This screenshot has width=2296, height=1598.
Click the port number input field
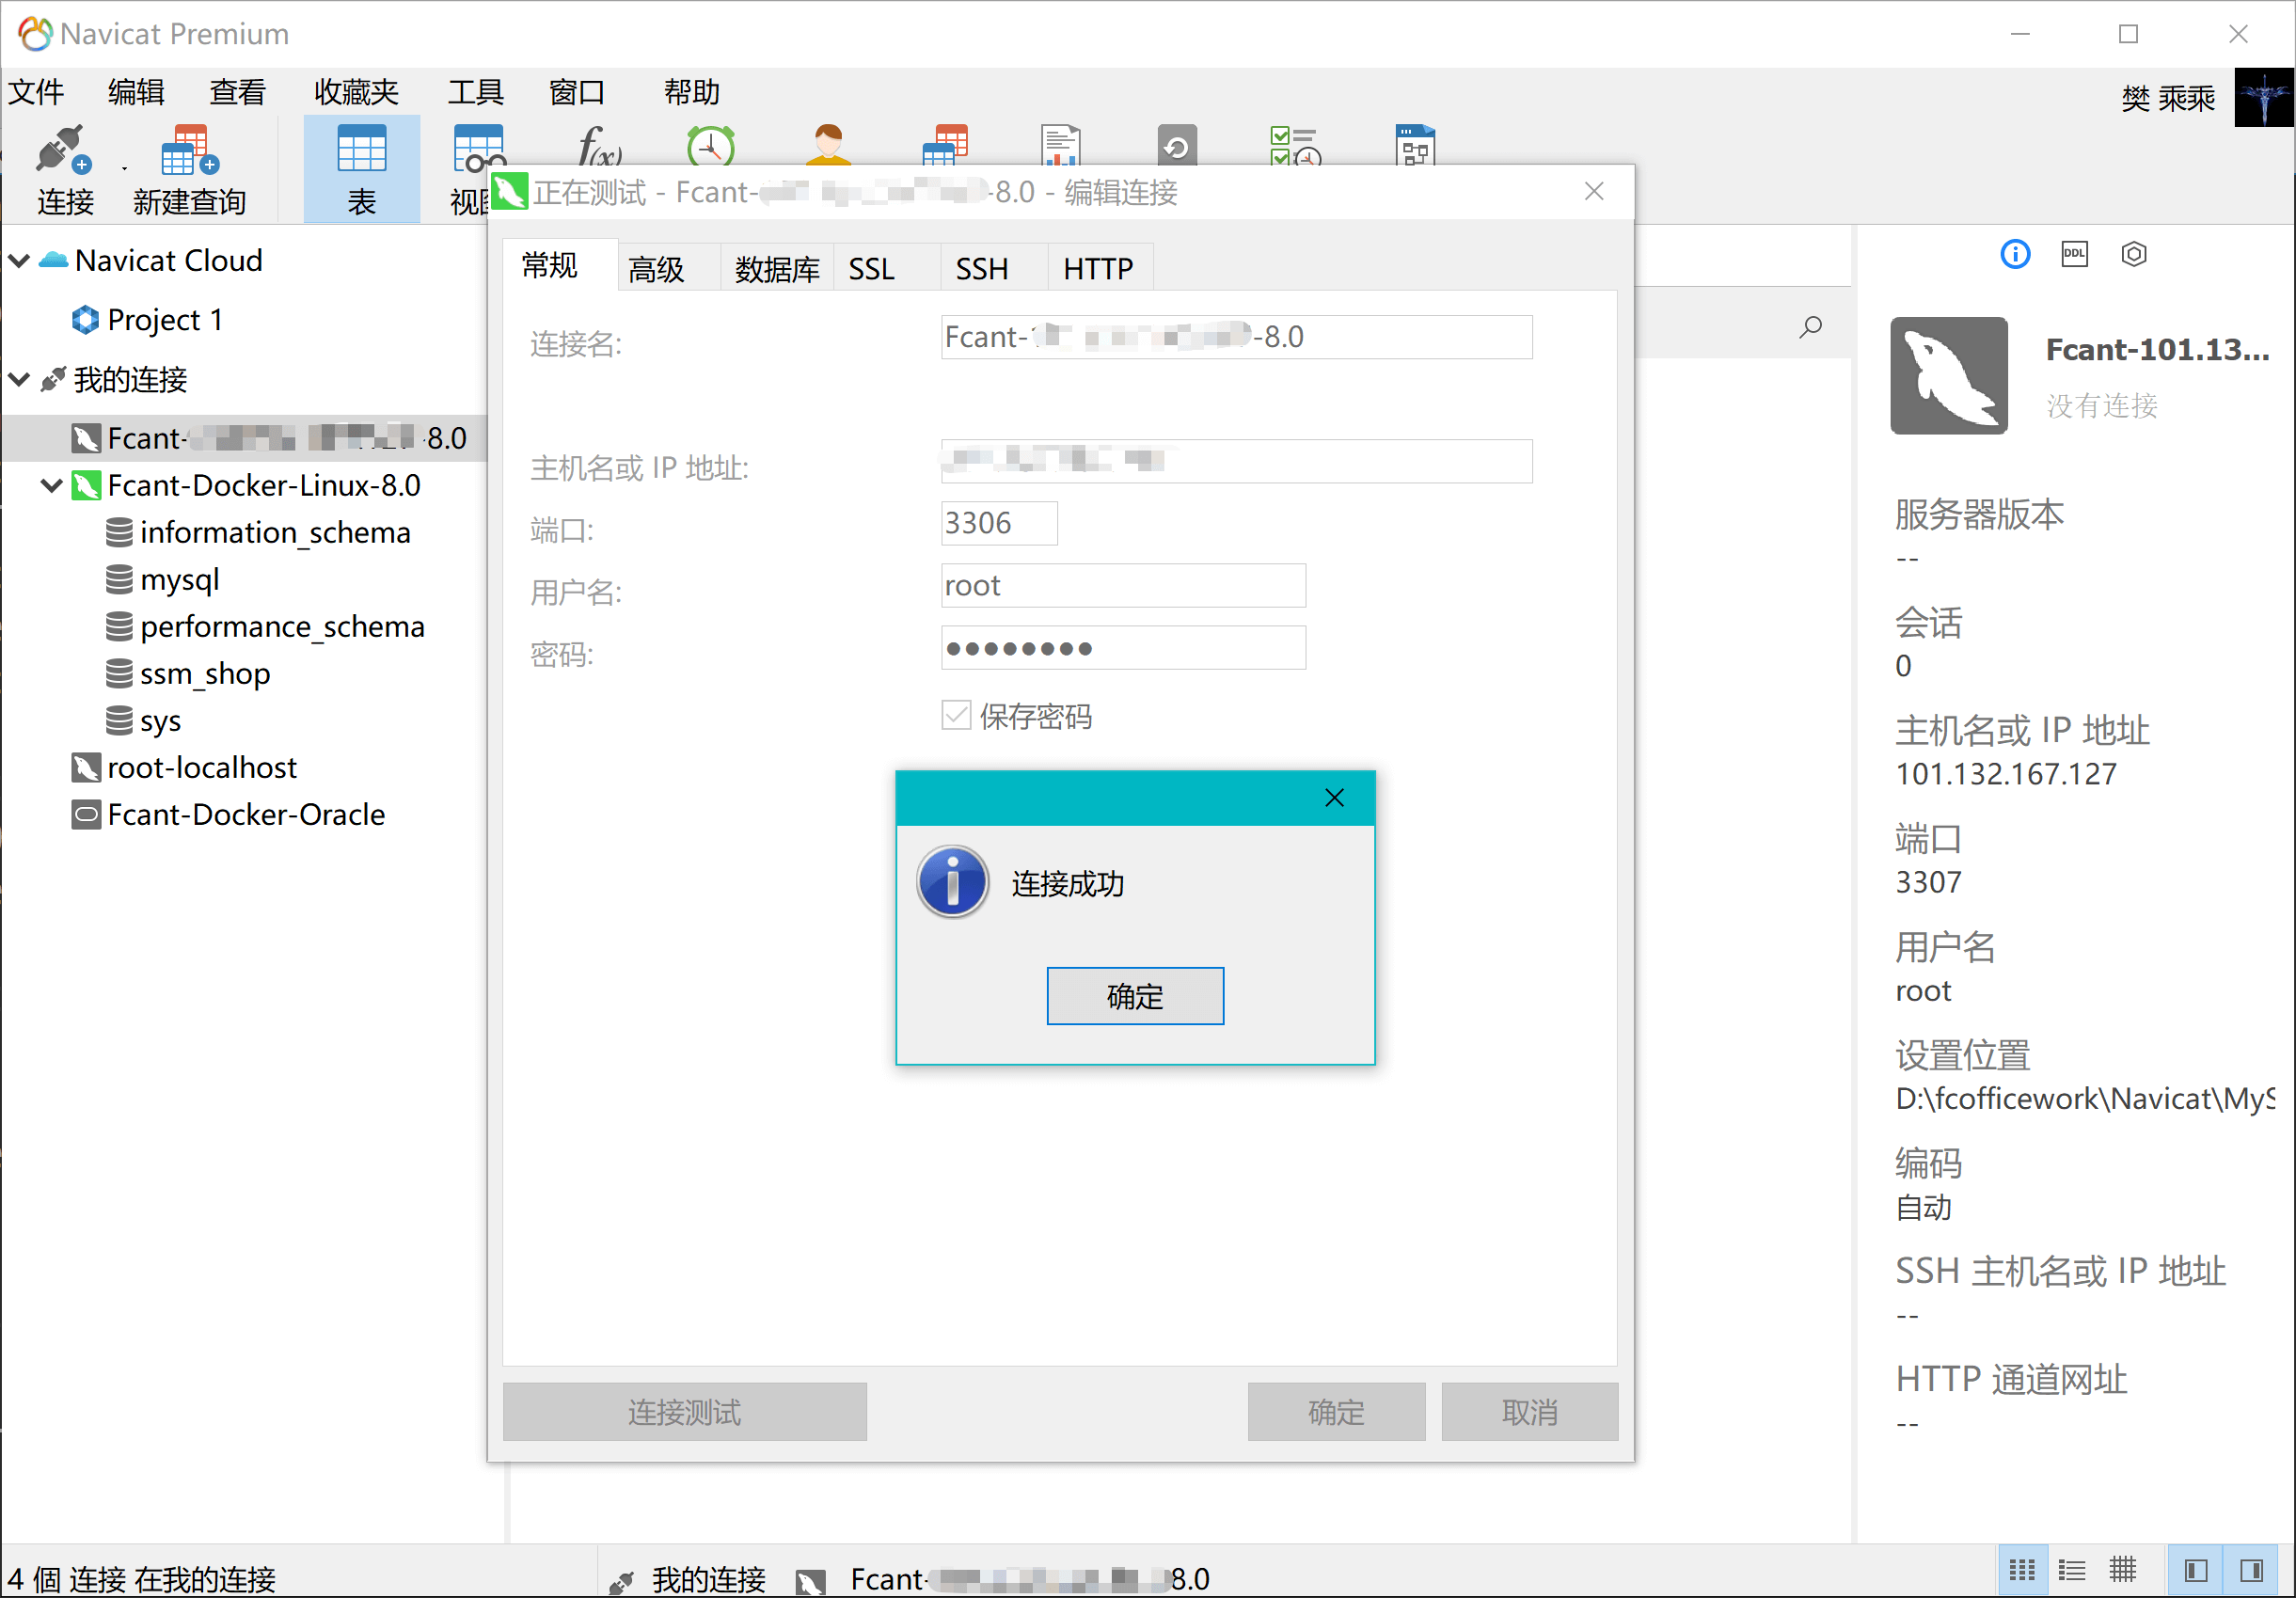998,523
